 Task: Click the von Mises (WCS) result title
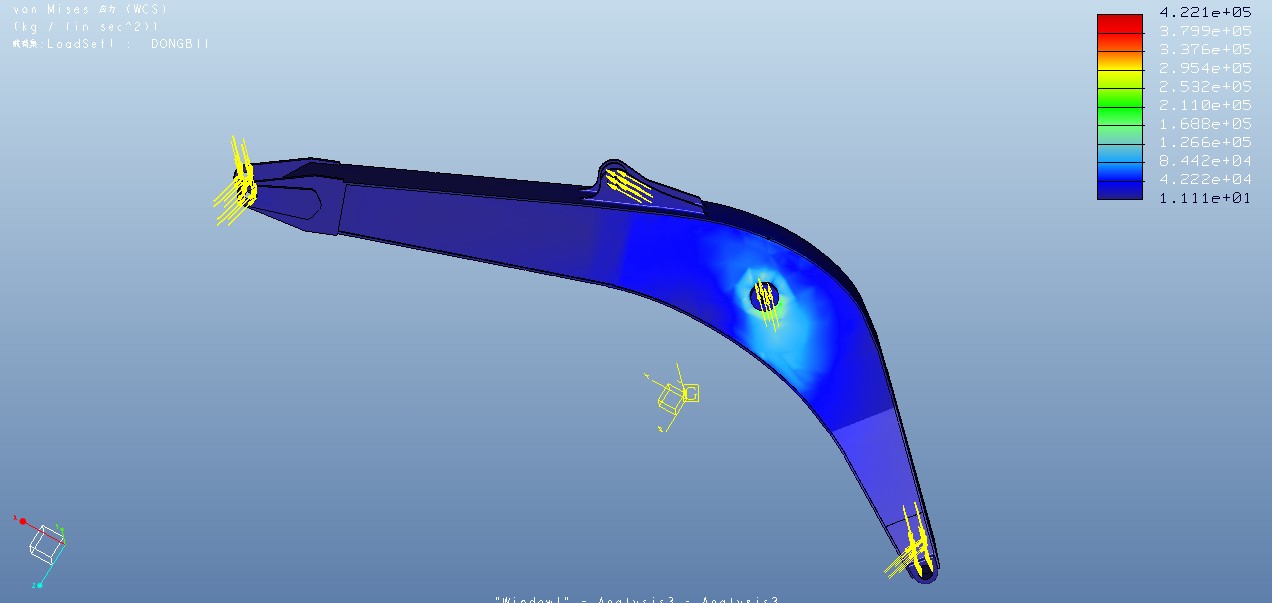tap(90, 9)
